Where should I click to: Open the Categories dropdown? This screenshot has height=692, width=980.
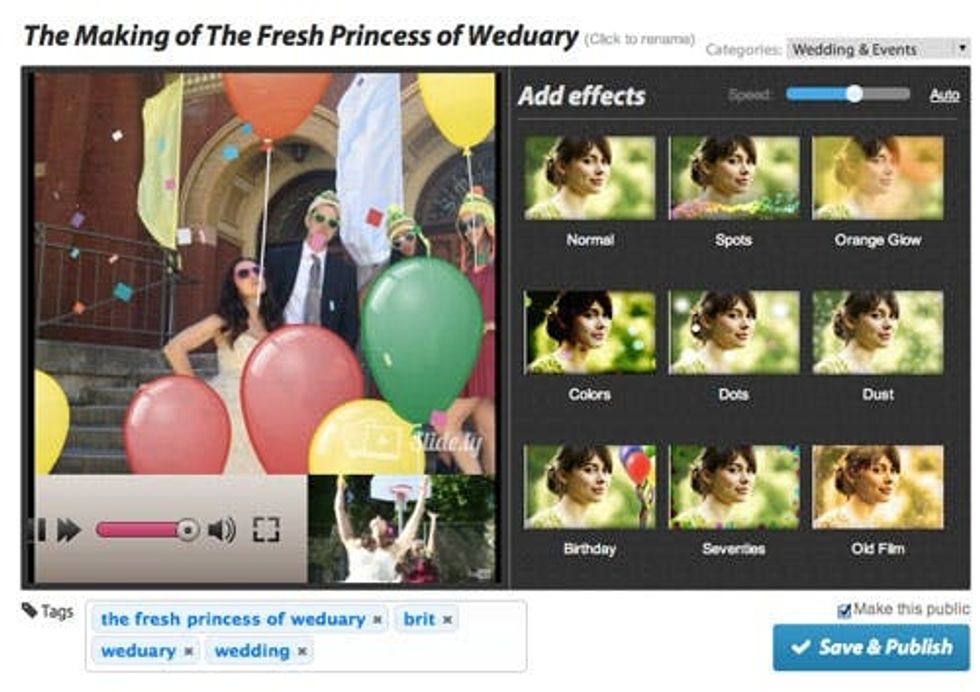pos(878,49)
